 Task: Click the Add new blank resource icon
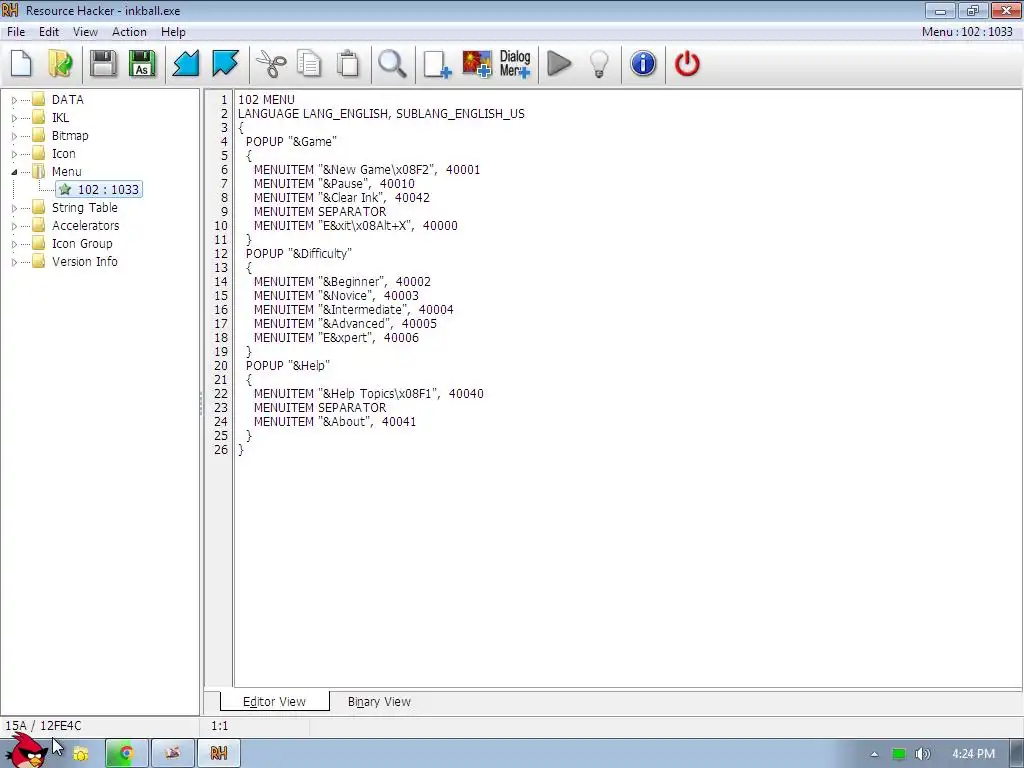[437, 64]
